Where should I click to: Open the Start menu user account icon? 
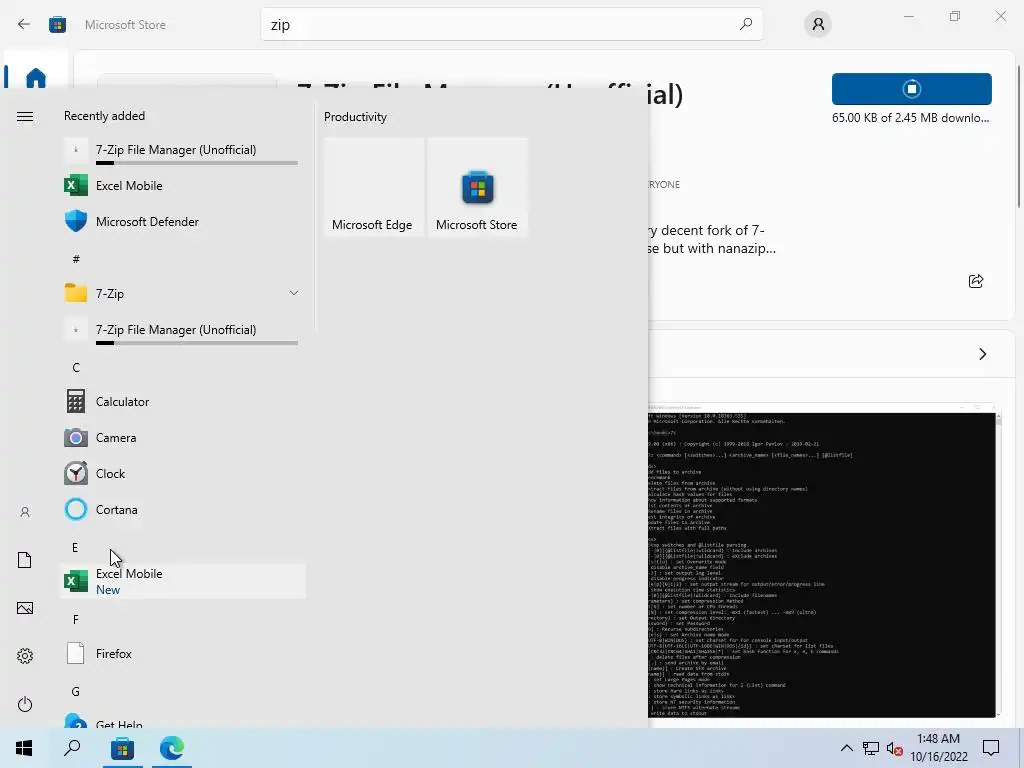click(25, 512)
